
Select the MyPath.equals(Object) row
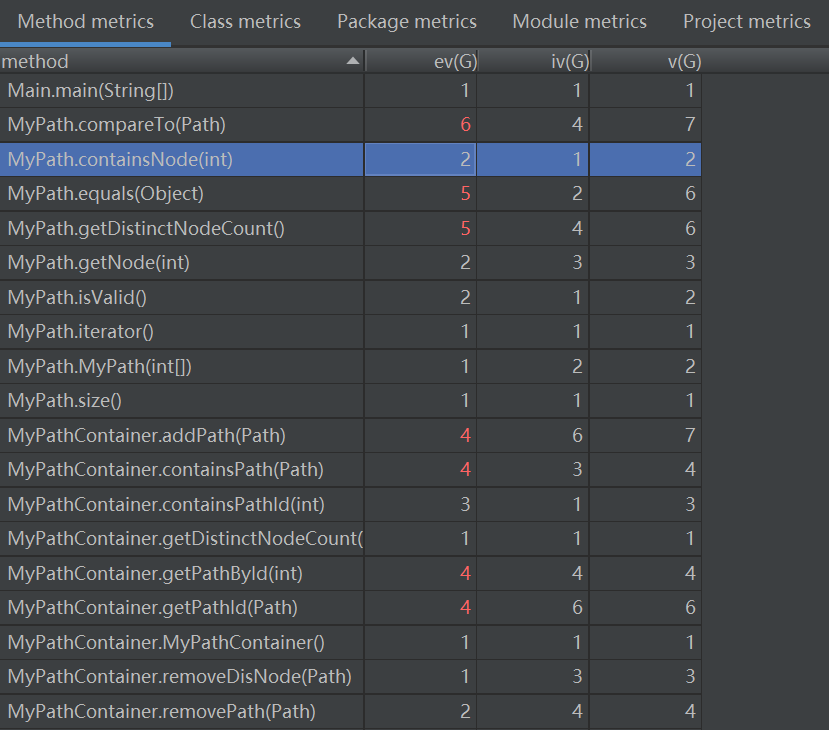tap(351, 193)
